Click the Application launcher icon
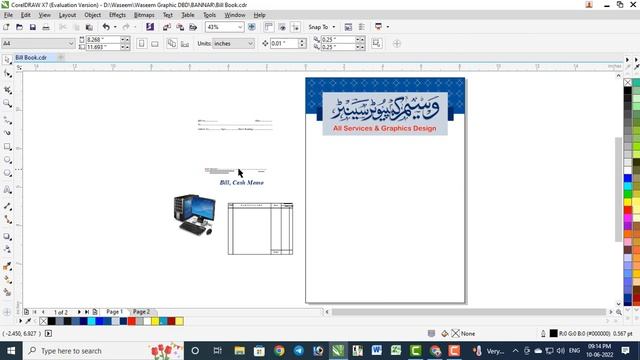 [378, 27]
